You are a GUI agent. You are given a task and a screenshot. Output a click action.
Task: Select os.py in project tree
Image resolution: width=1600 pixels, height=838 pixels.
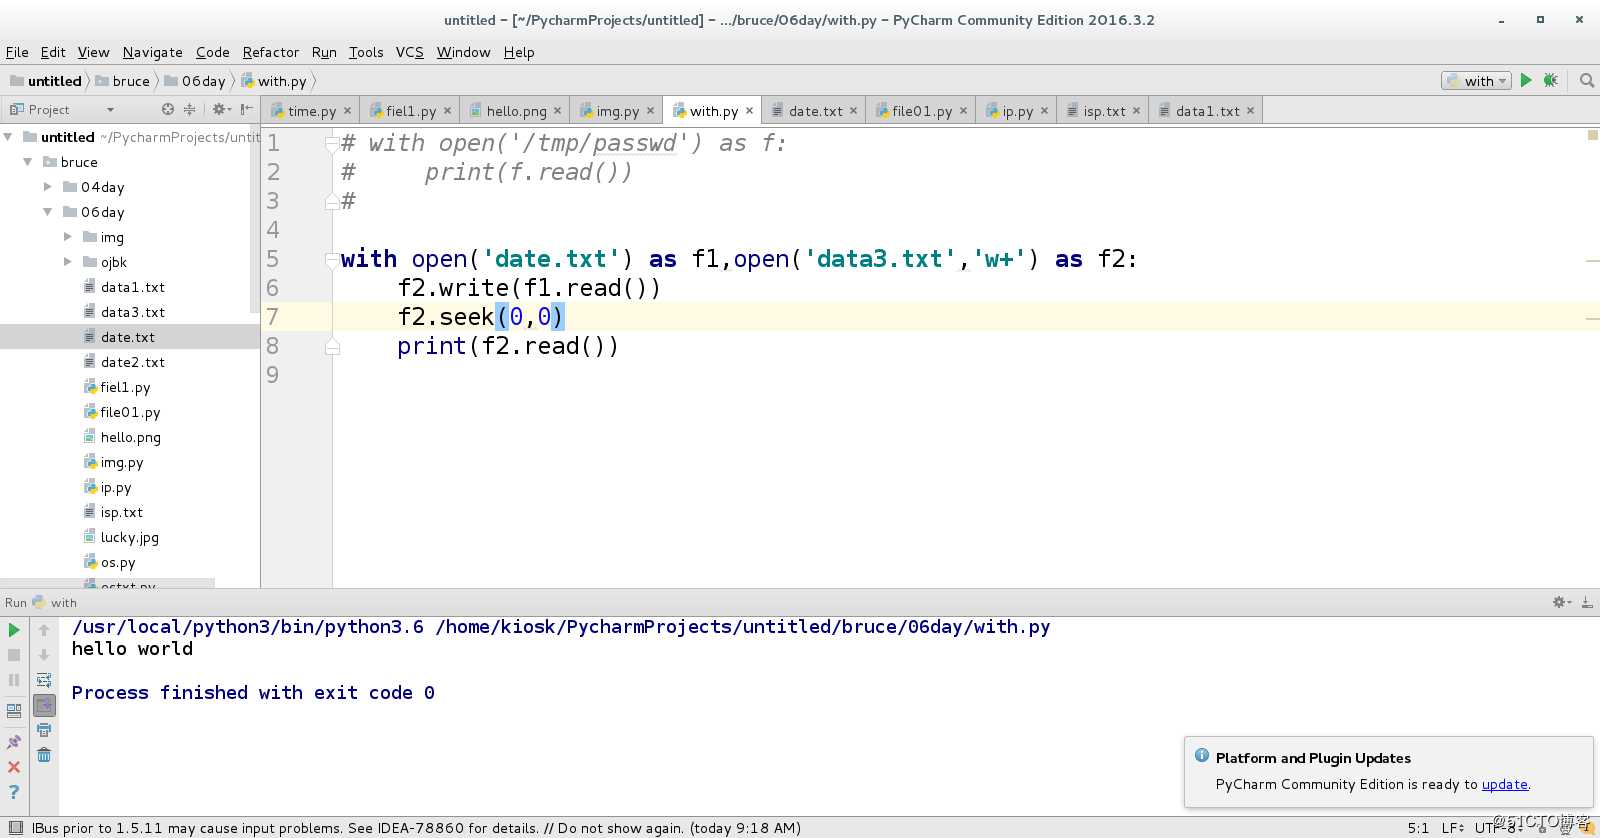(118, 562)
